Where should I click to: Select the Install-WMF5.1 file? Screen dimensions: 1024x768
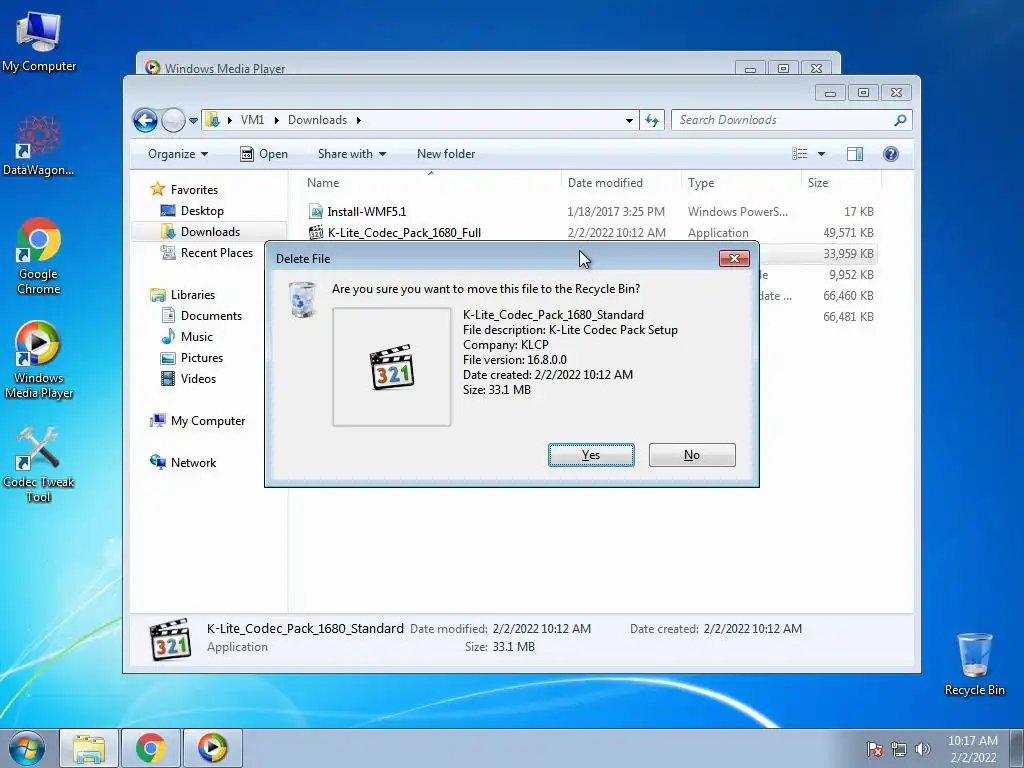(366, 212)
